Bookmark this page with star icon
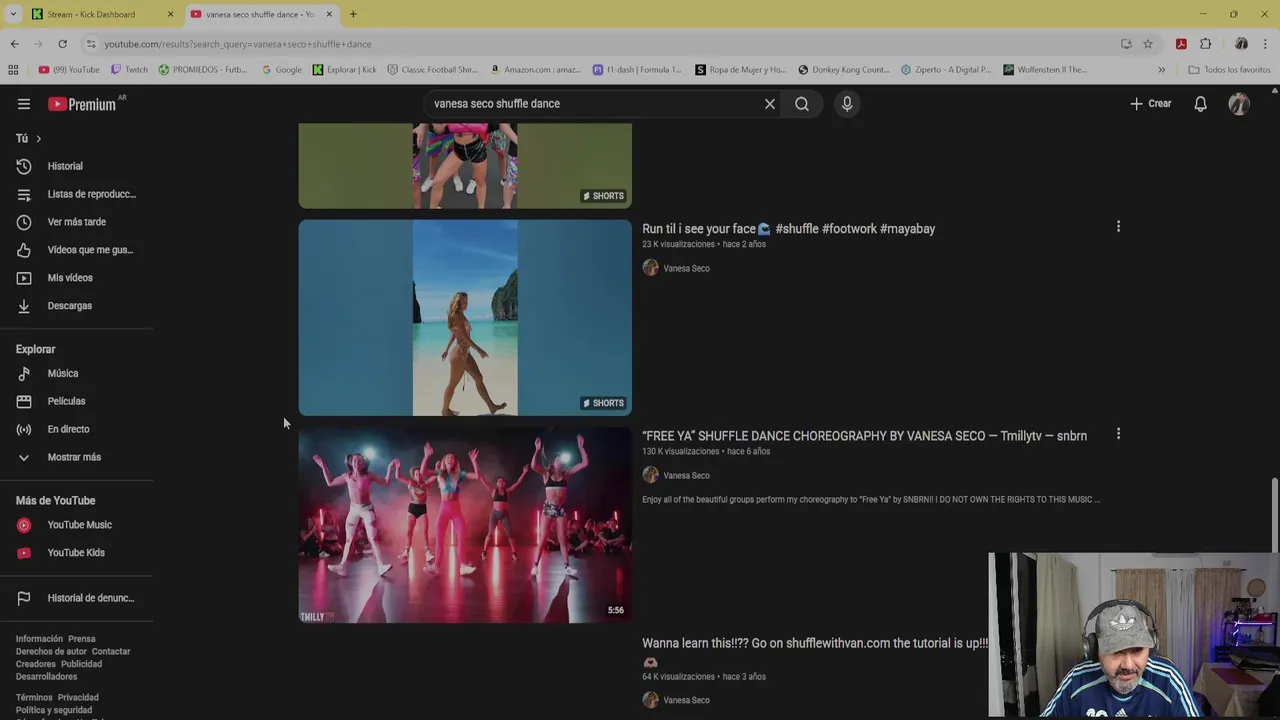The image size is (1280, 720). 1148,44
